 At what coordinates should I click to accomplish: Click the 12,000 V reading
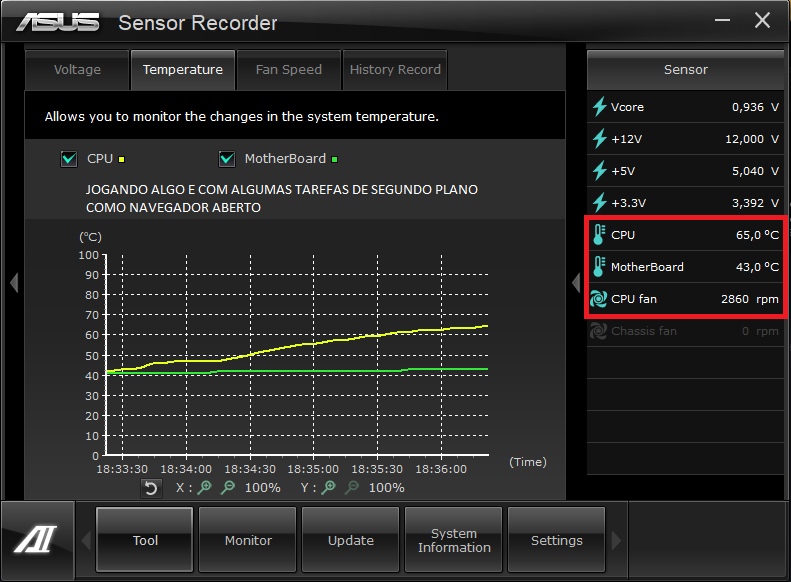pos(752,139)
